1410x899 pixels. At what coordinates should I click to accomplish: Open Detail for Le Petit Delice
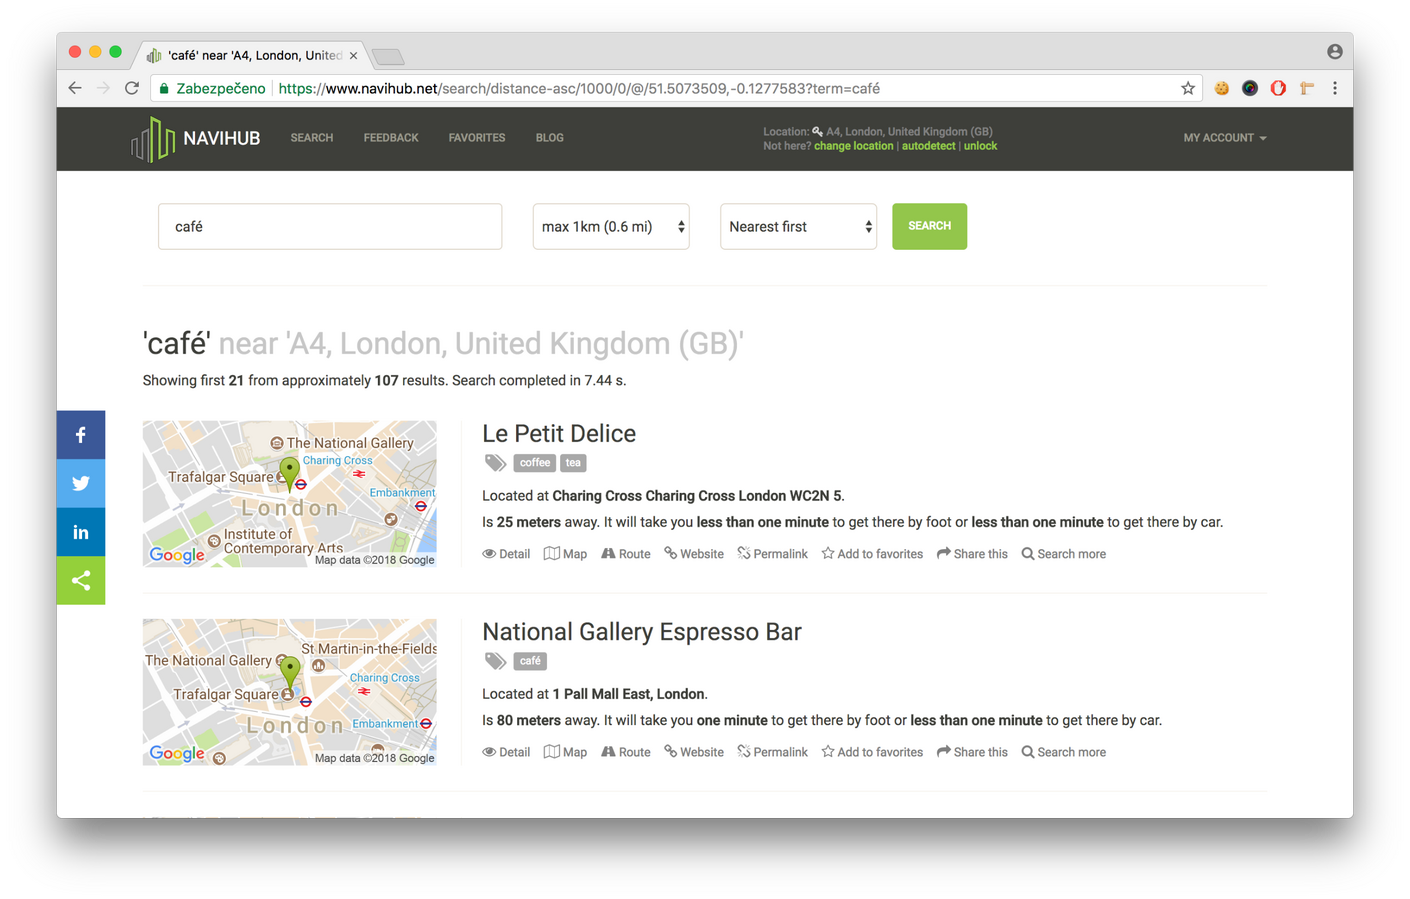506,554
